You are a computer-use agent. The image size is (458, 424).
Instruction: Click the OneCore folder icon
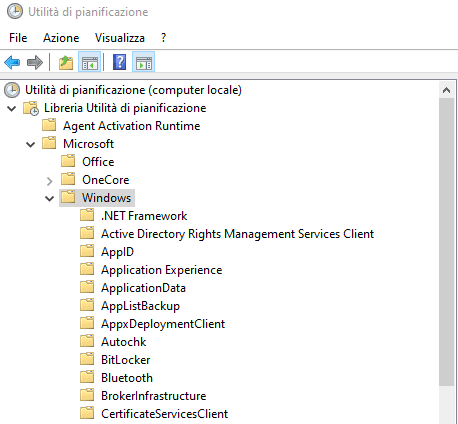tap(68, 179)
